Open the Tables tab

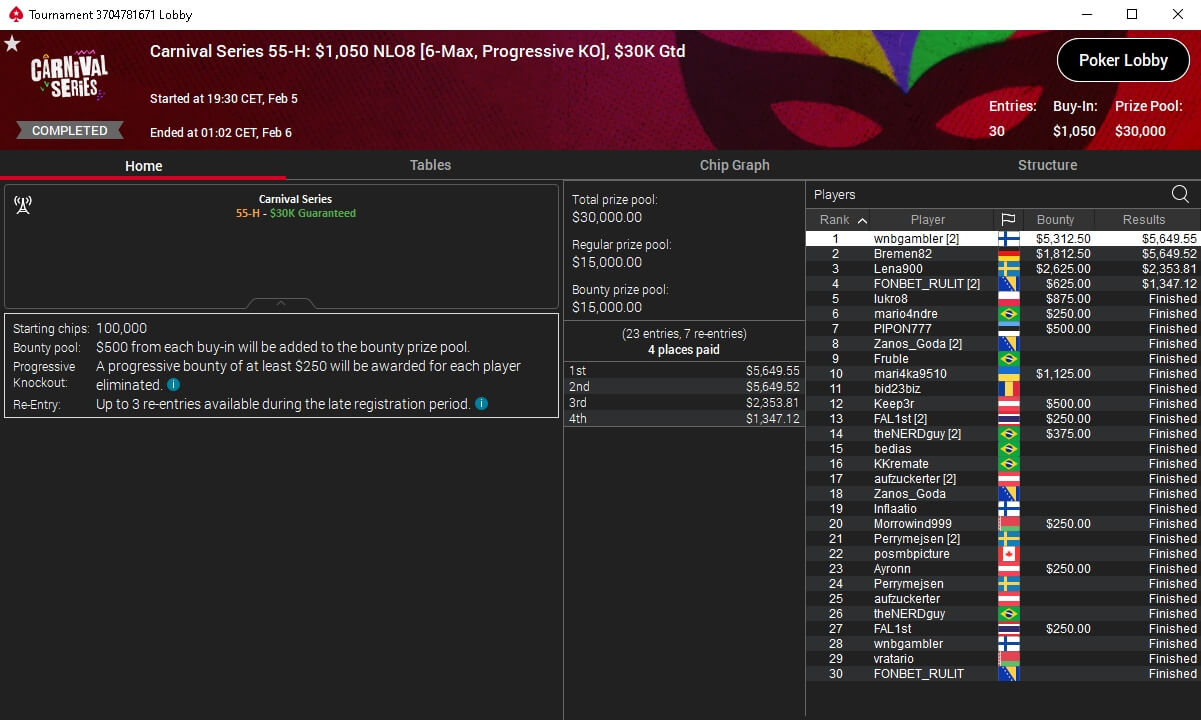coord(430,165)
